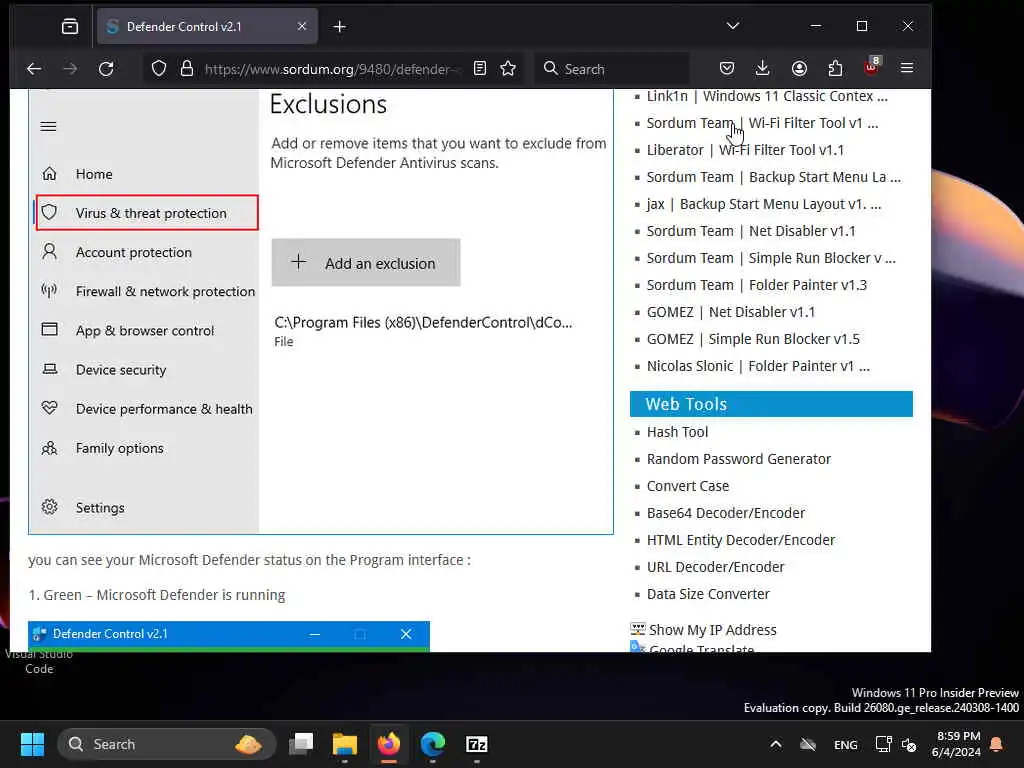Click the Add an exclusion button

tap(366, 263)
